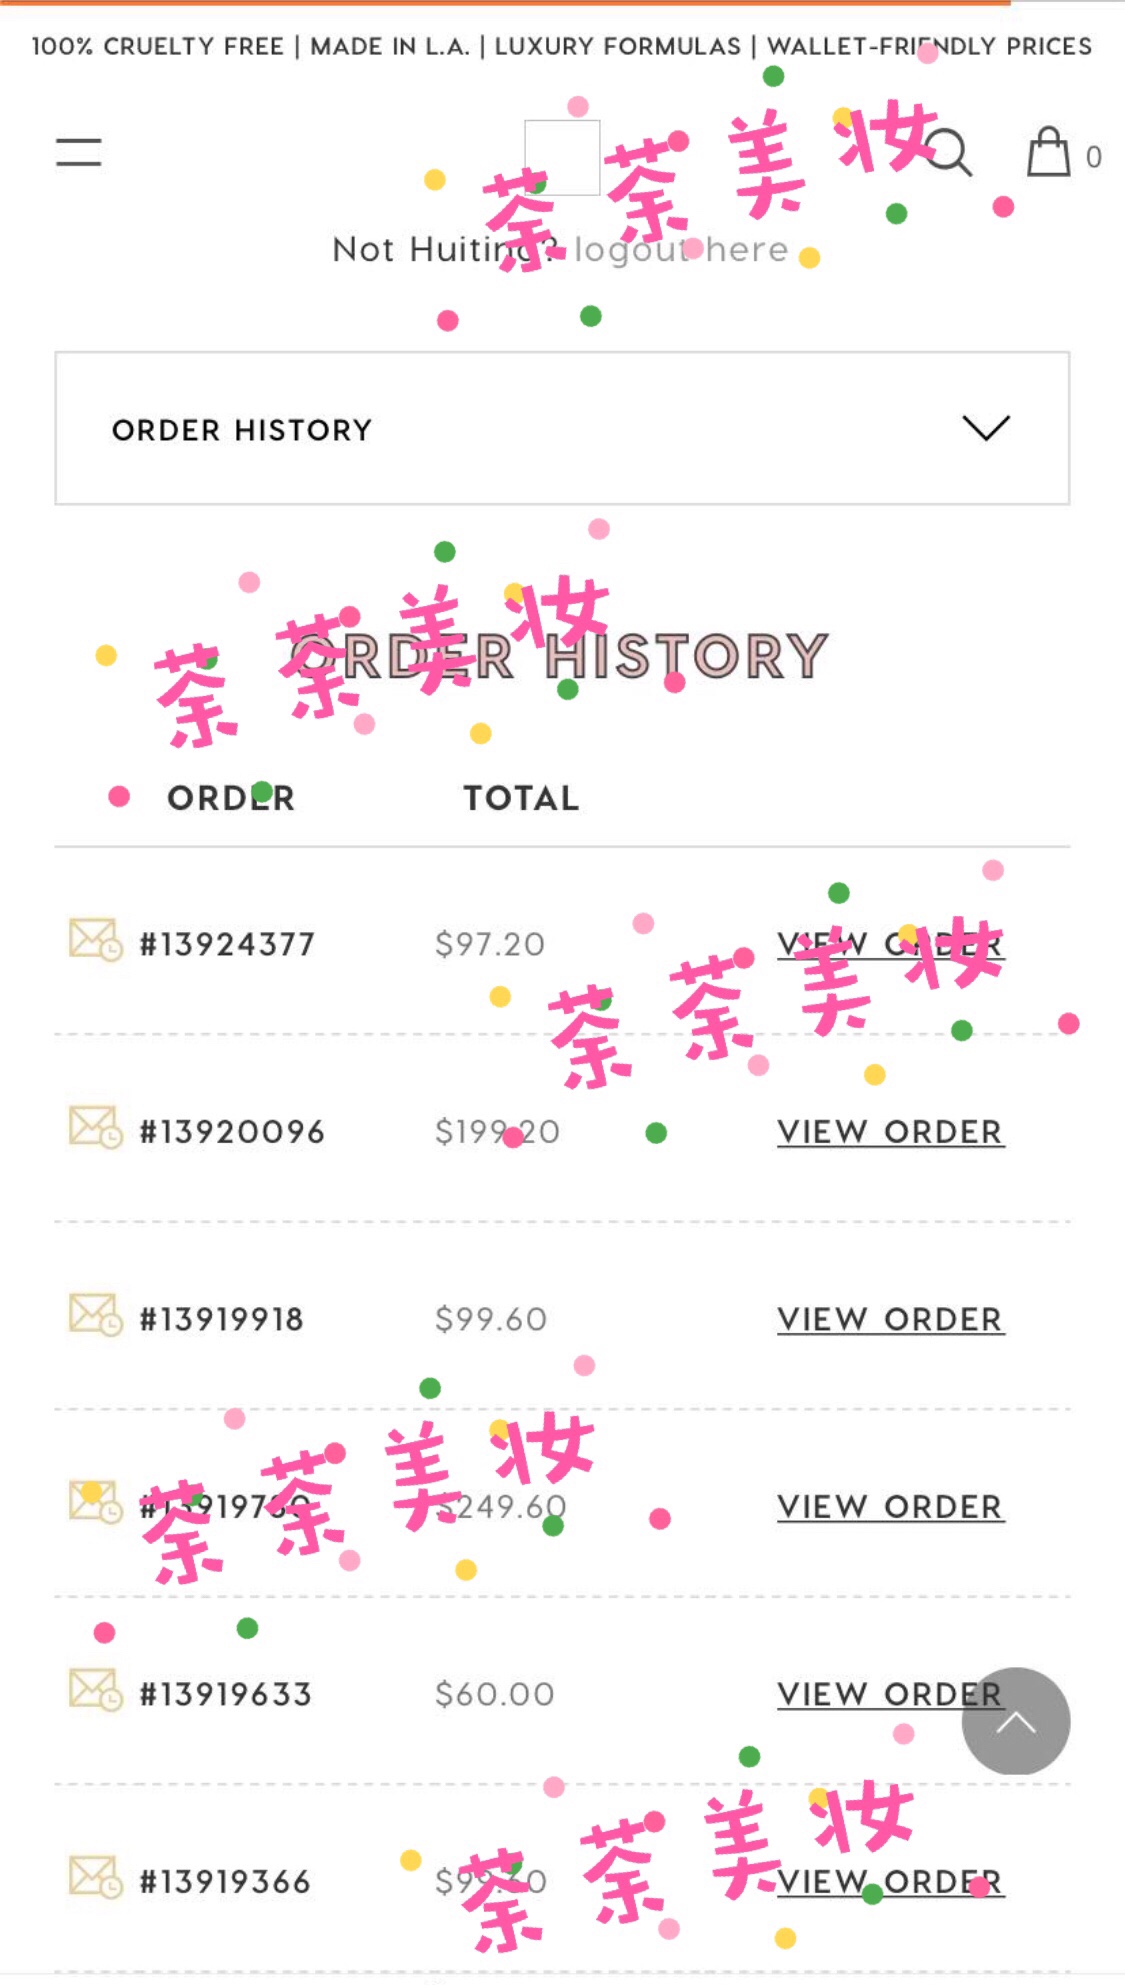
Task: View order for the $199.20 purchase
Action: click(890, 1132)
